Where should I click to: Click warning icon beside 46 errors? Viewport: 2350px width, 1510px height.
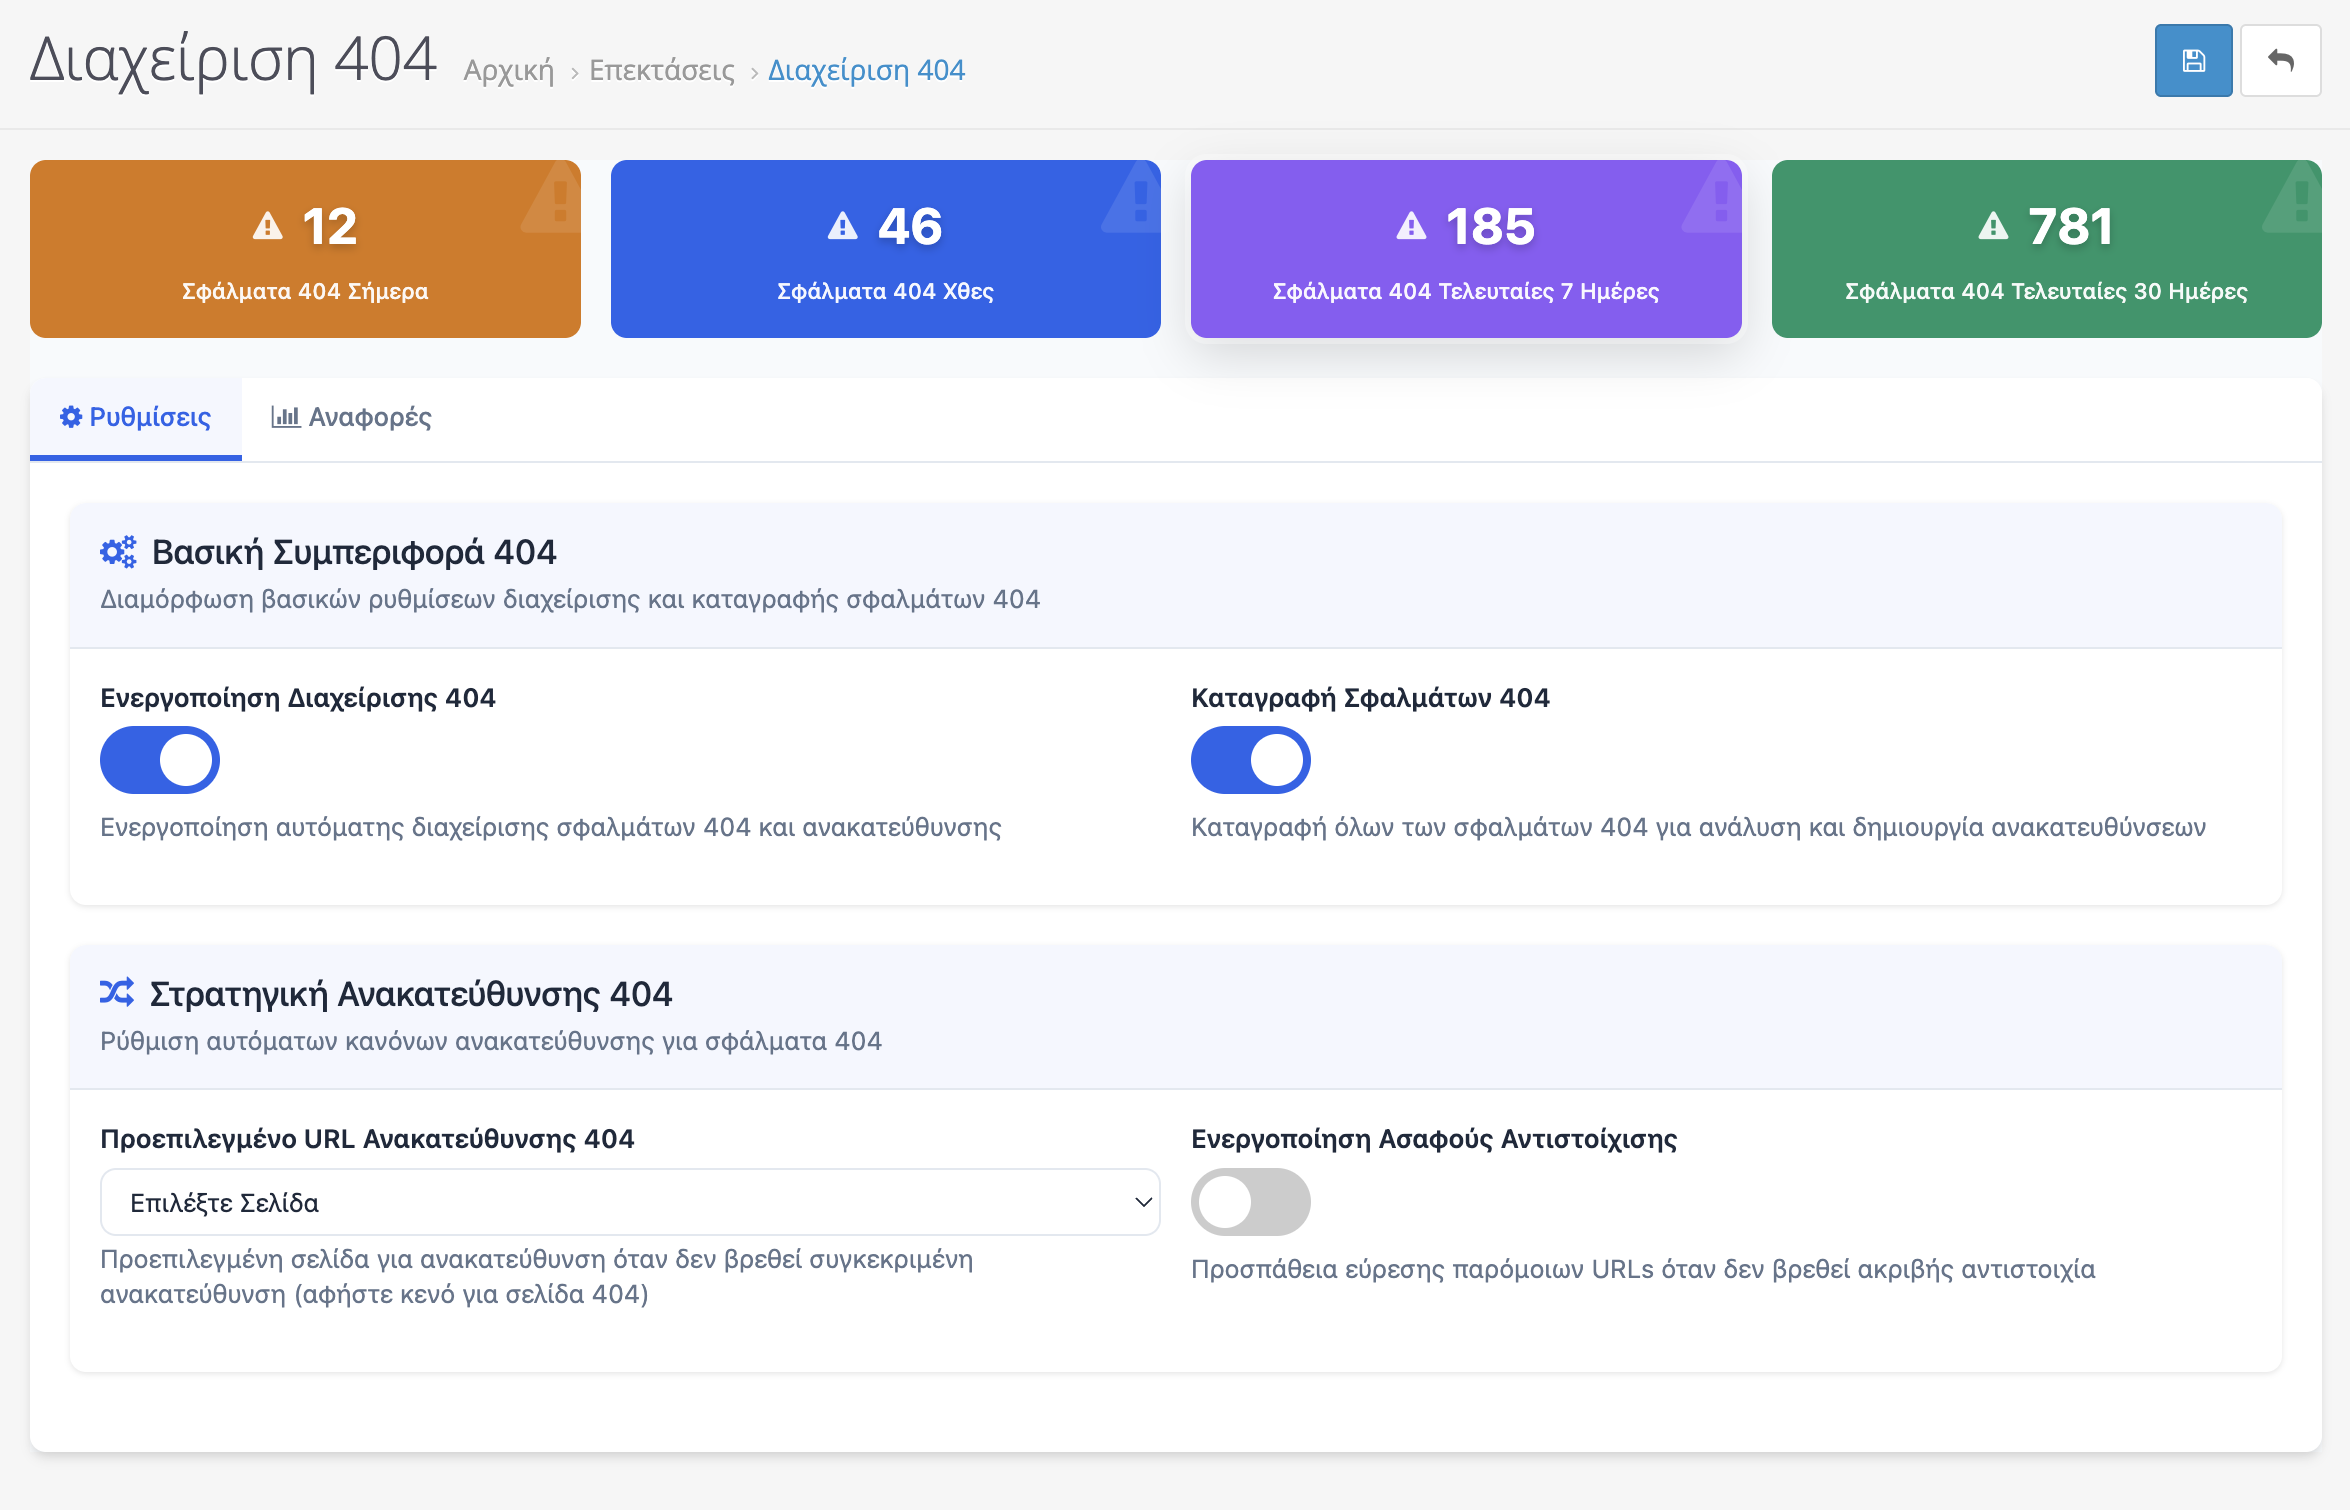click(x=843, y=226)
